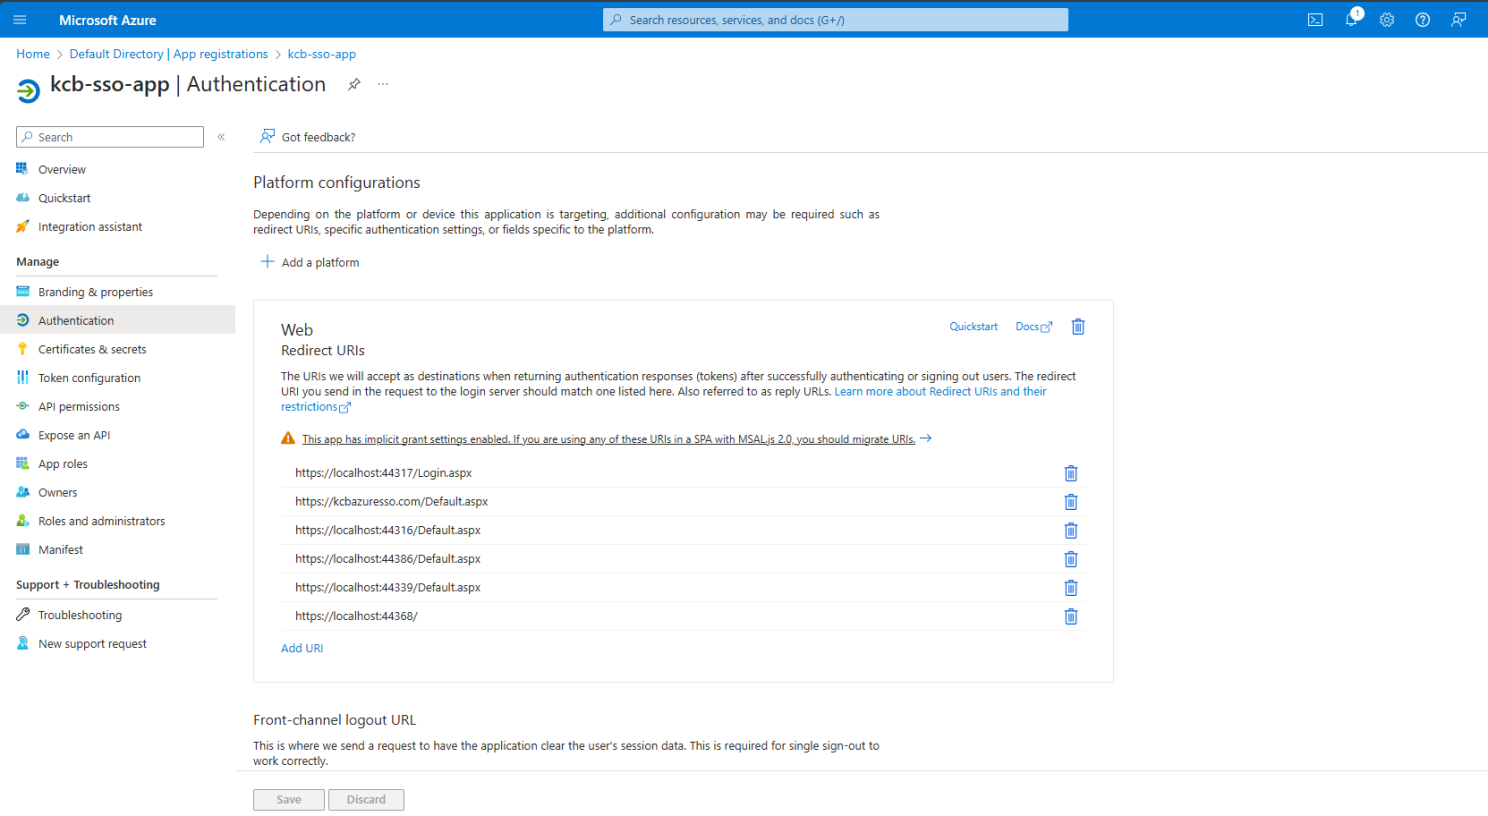Open the Web Docs link

[1034, 327]
